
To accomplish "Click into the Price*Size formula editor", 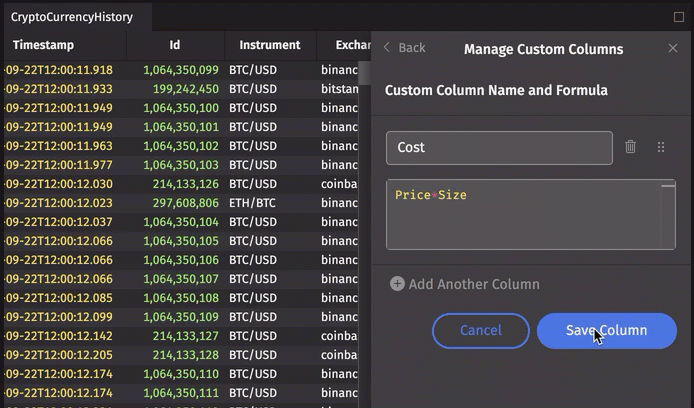I will tap(530, 214).
